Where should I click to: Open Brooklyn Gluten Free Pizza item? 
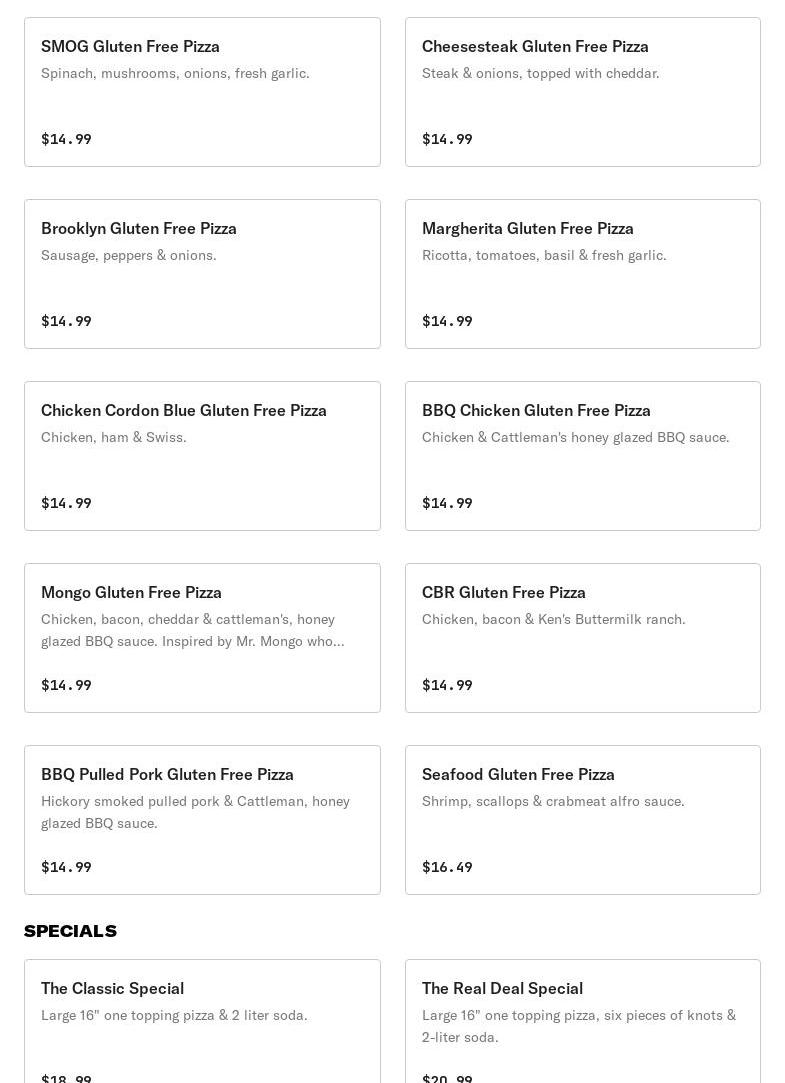click(x=202, y=274)
